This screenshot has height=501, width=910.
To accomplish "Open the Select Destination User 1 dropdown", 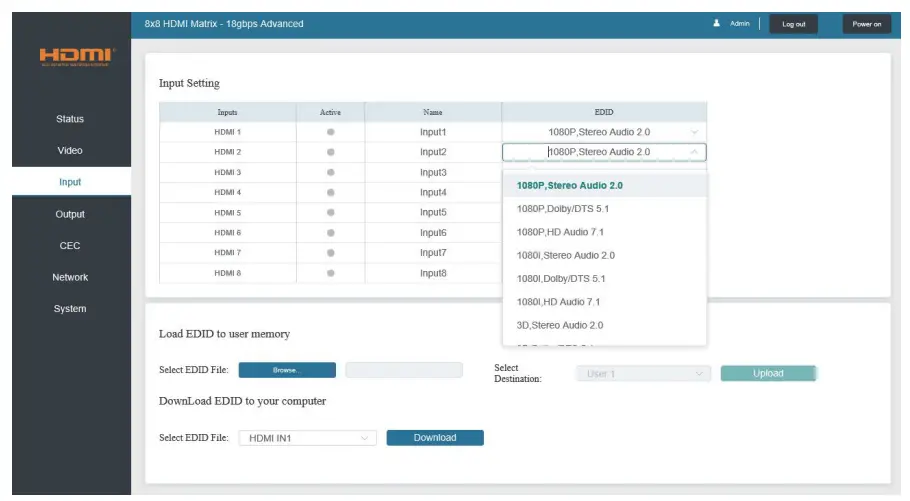I will coord(643,374).
